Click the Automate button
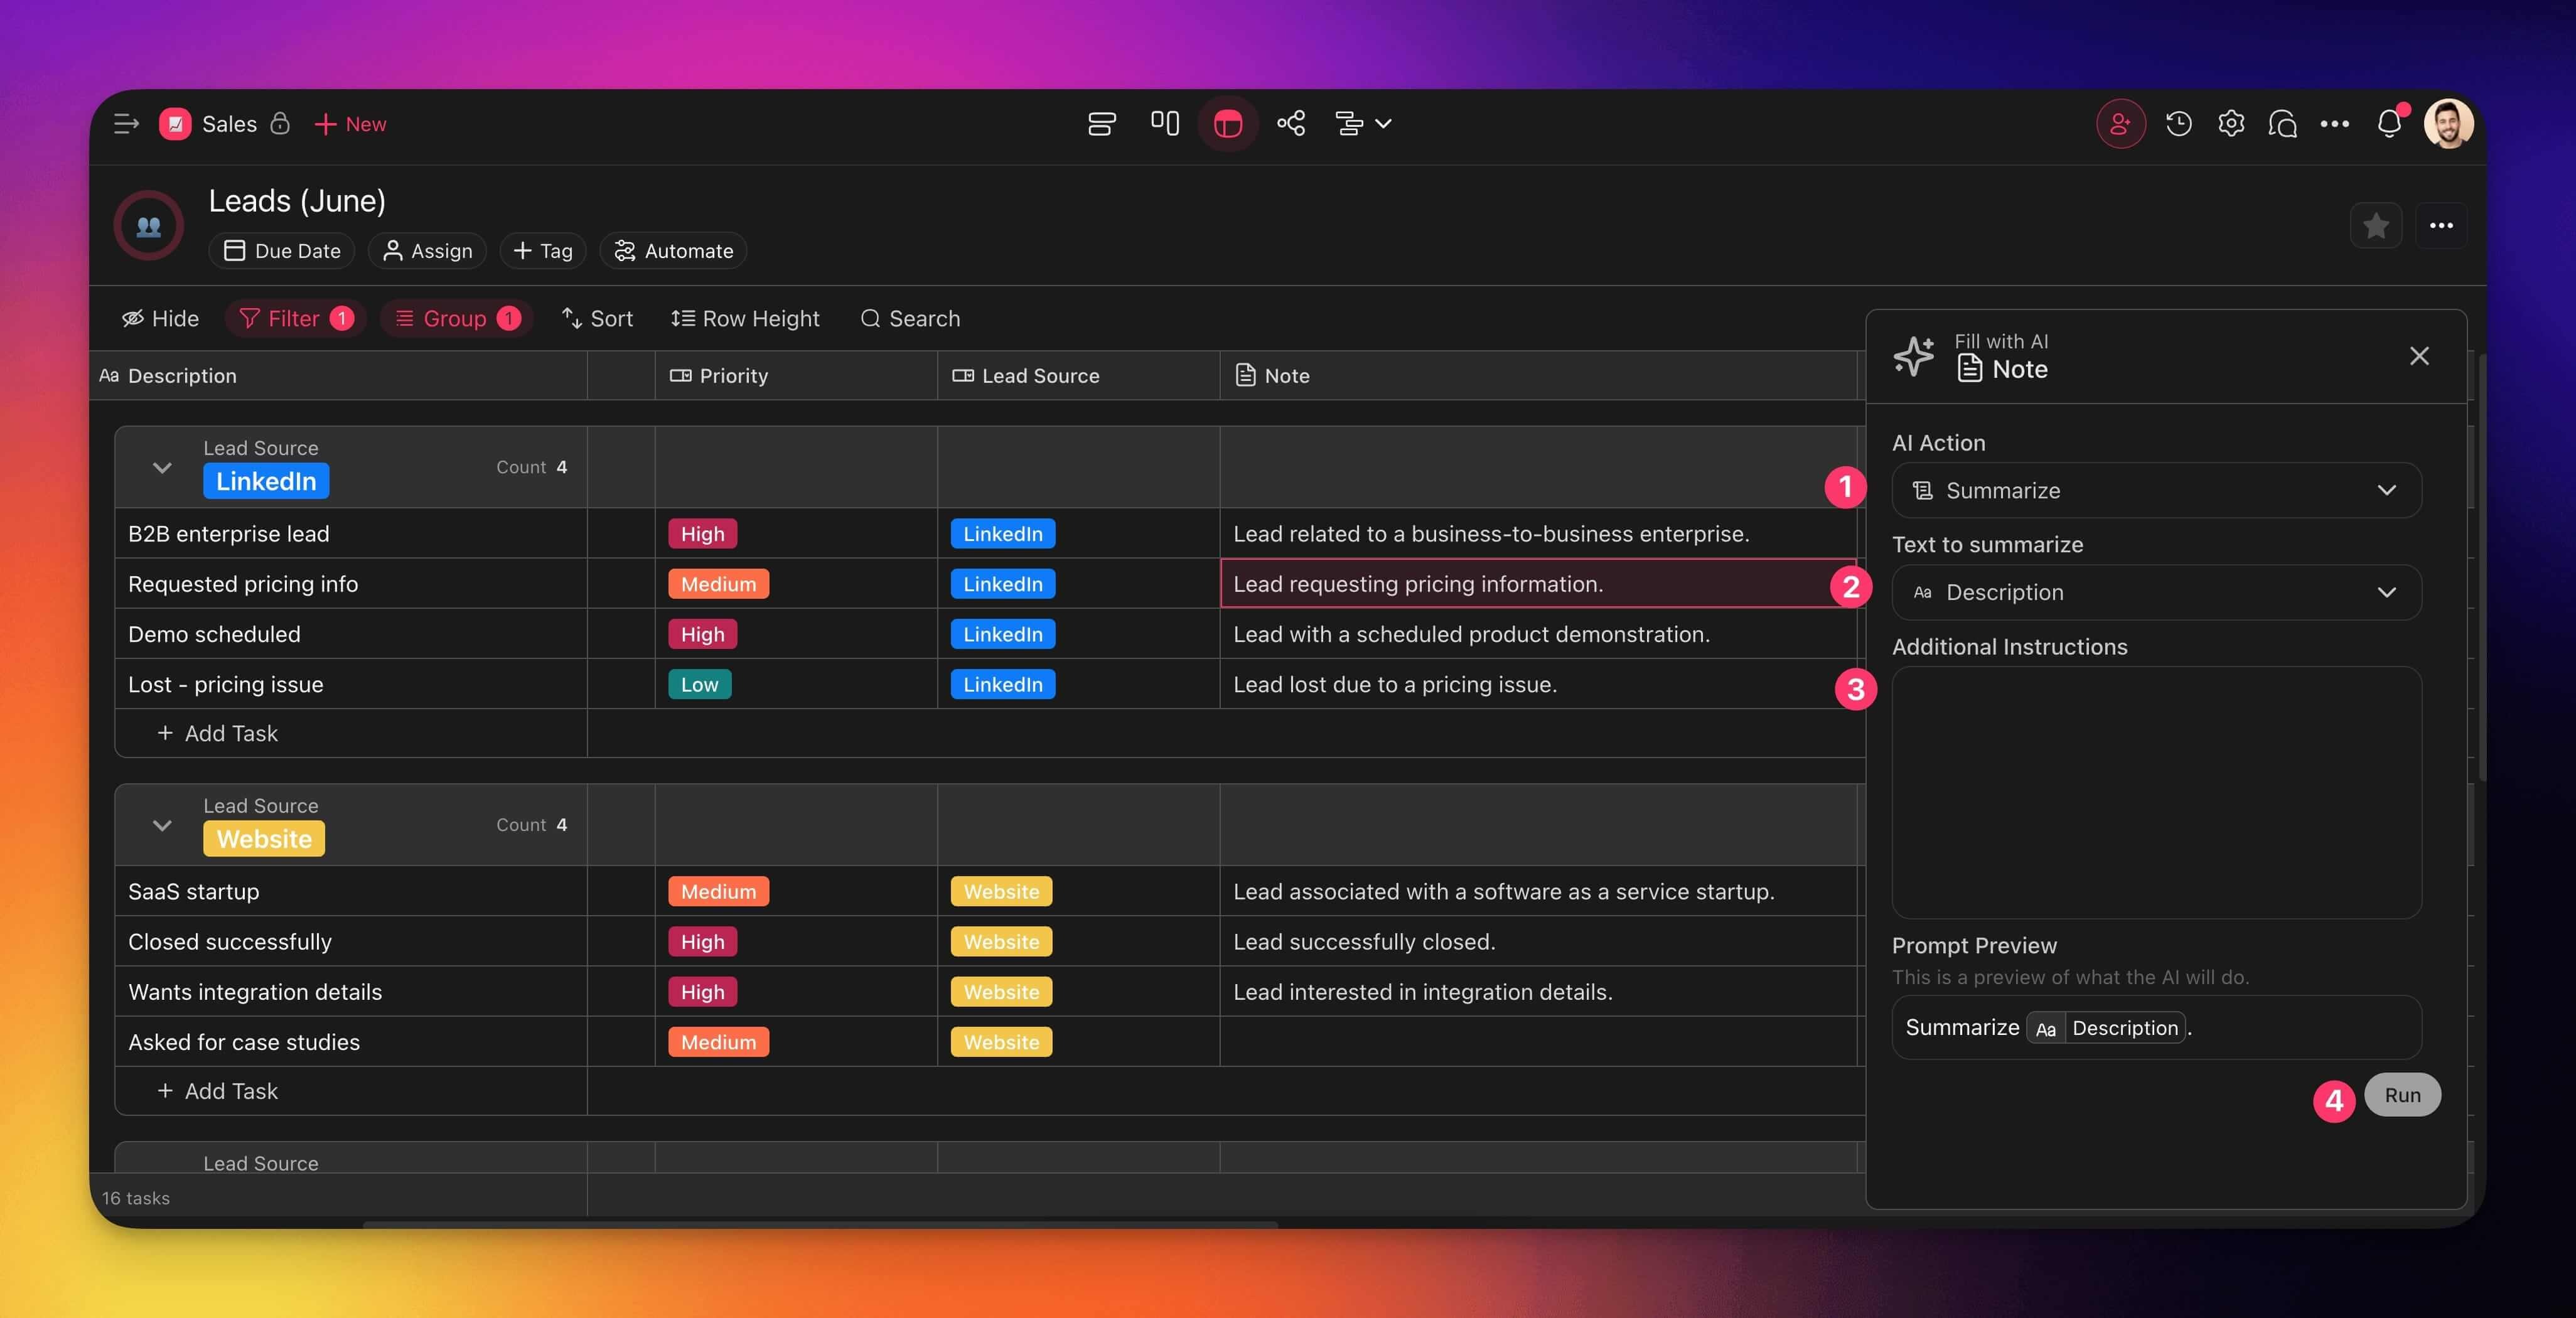Screen dimensions: 2576x1318 [x=673, y=251]
